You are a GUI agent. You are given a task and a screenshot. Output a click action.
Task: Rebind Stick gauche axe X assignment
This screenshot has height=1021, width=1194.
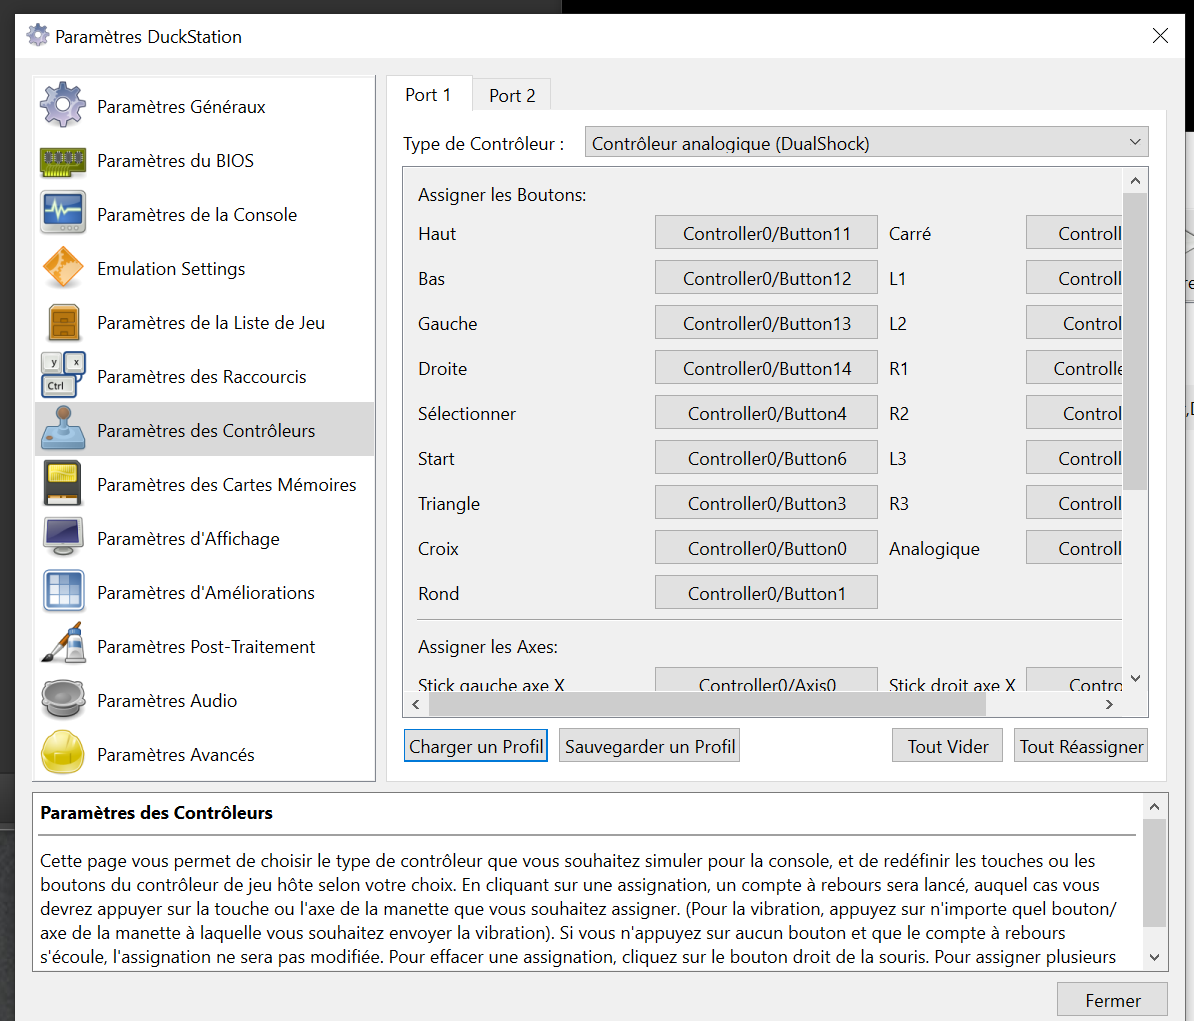point(766,680)
